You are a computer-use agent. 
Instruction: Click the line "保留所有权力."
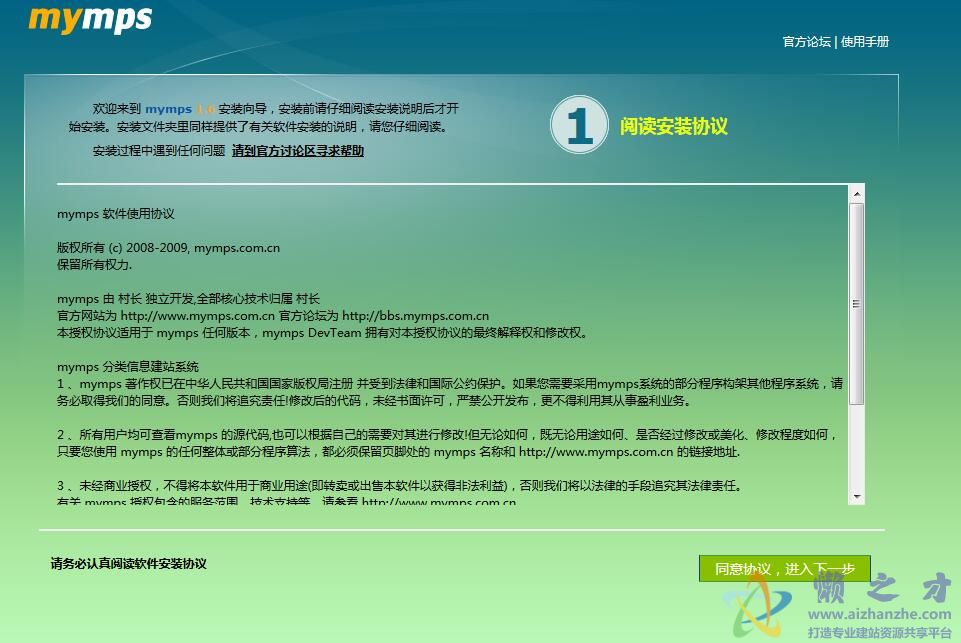[94, 265]
